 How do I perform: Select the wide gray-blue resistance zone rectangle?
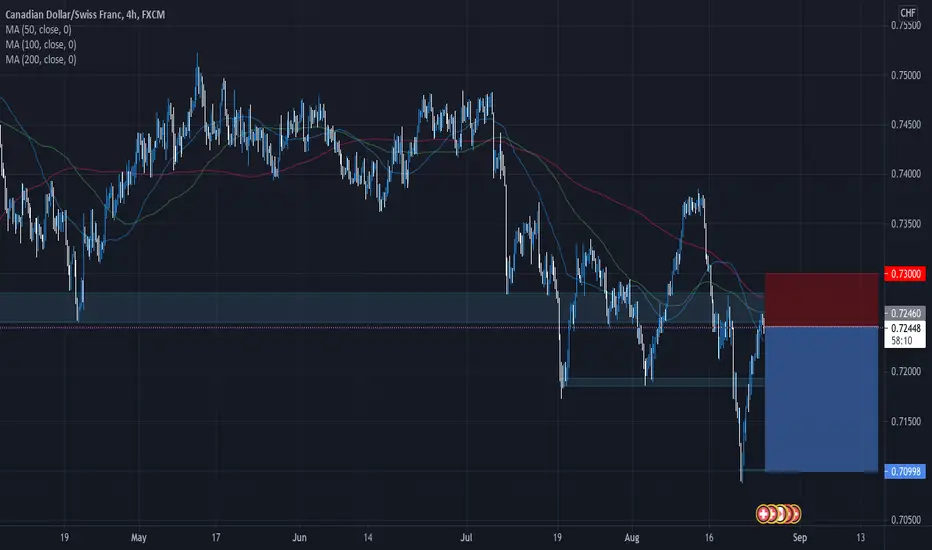click(382, 307)
